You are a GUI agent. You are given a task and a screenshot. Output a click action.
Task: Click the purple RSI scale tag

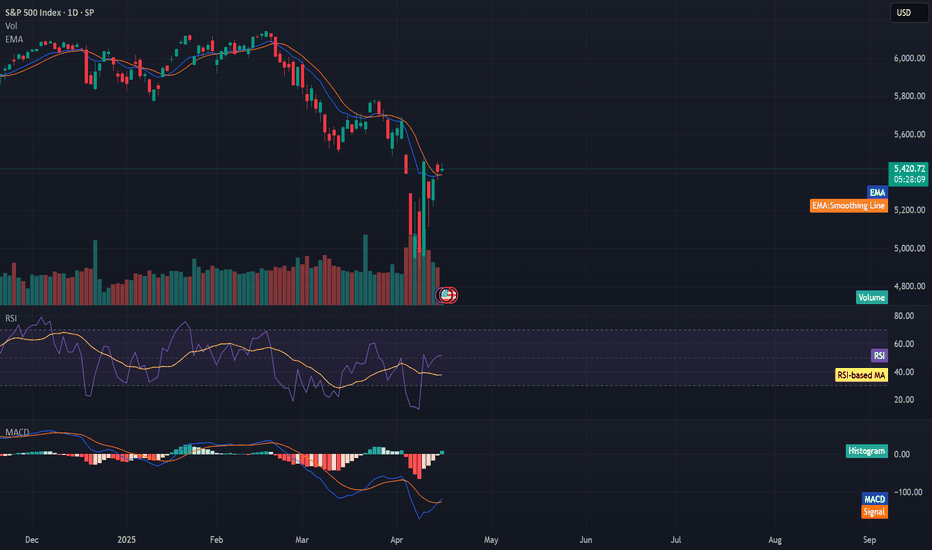(x=879, y=356)
